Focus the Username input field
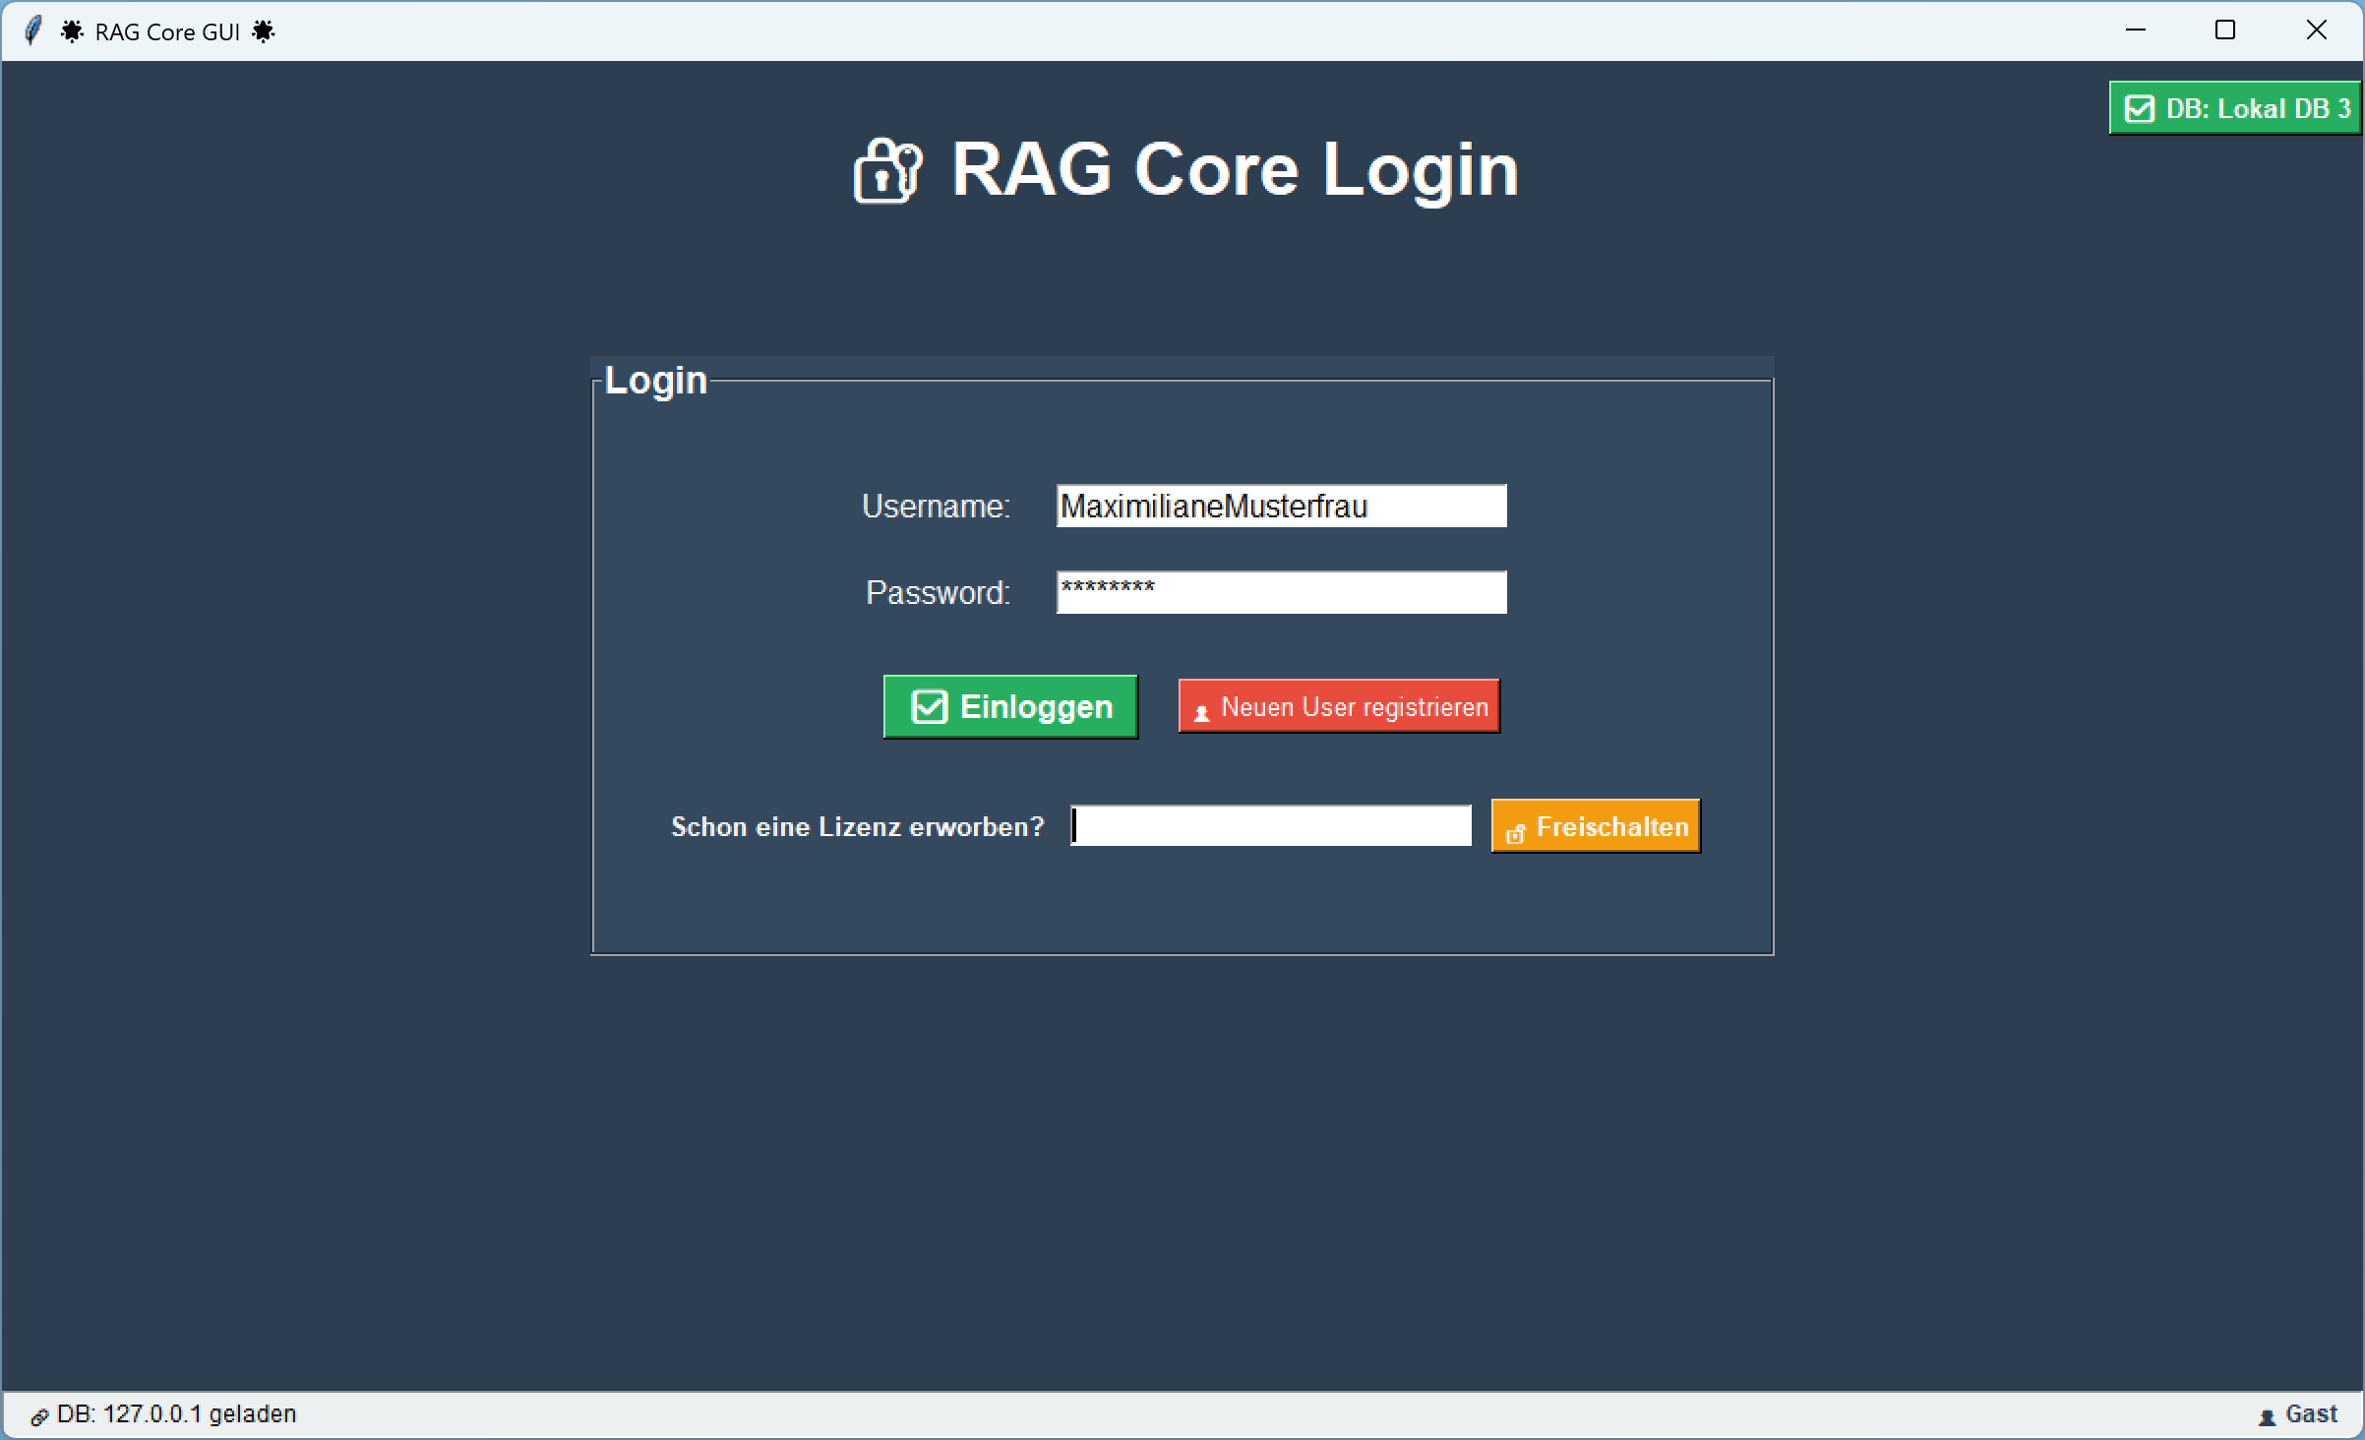The height and width of the screenshot is (1440, 2365). point(1280,506)
